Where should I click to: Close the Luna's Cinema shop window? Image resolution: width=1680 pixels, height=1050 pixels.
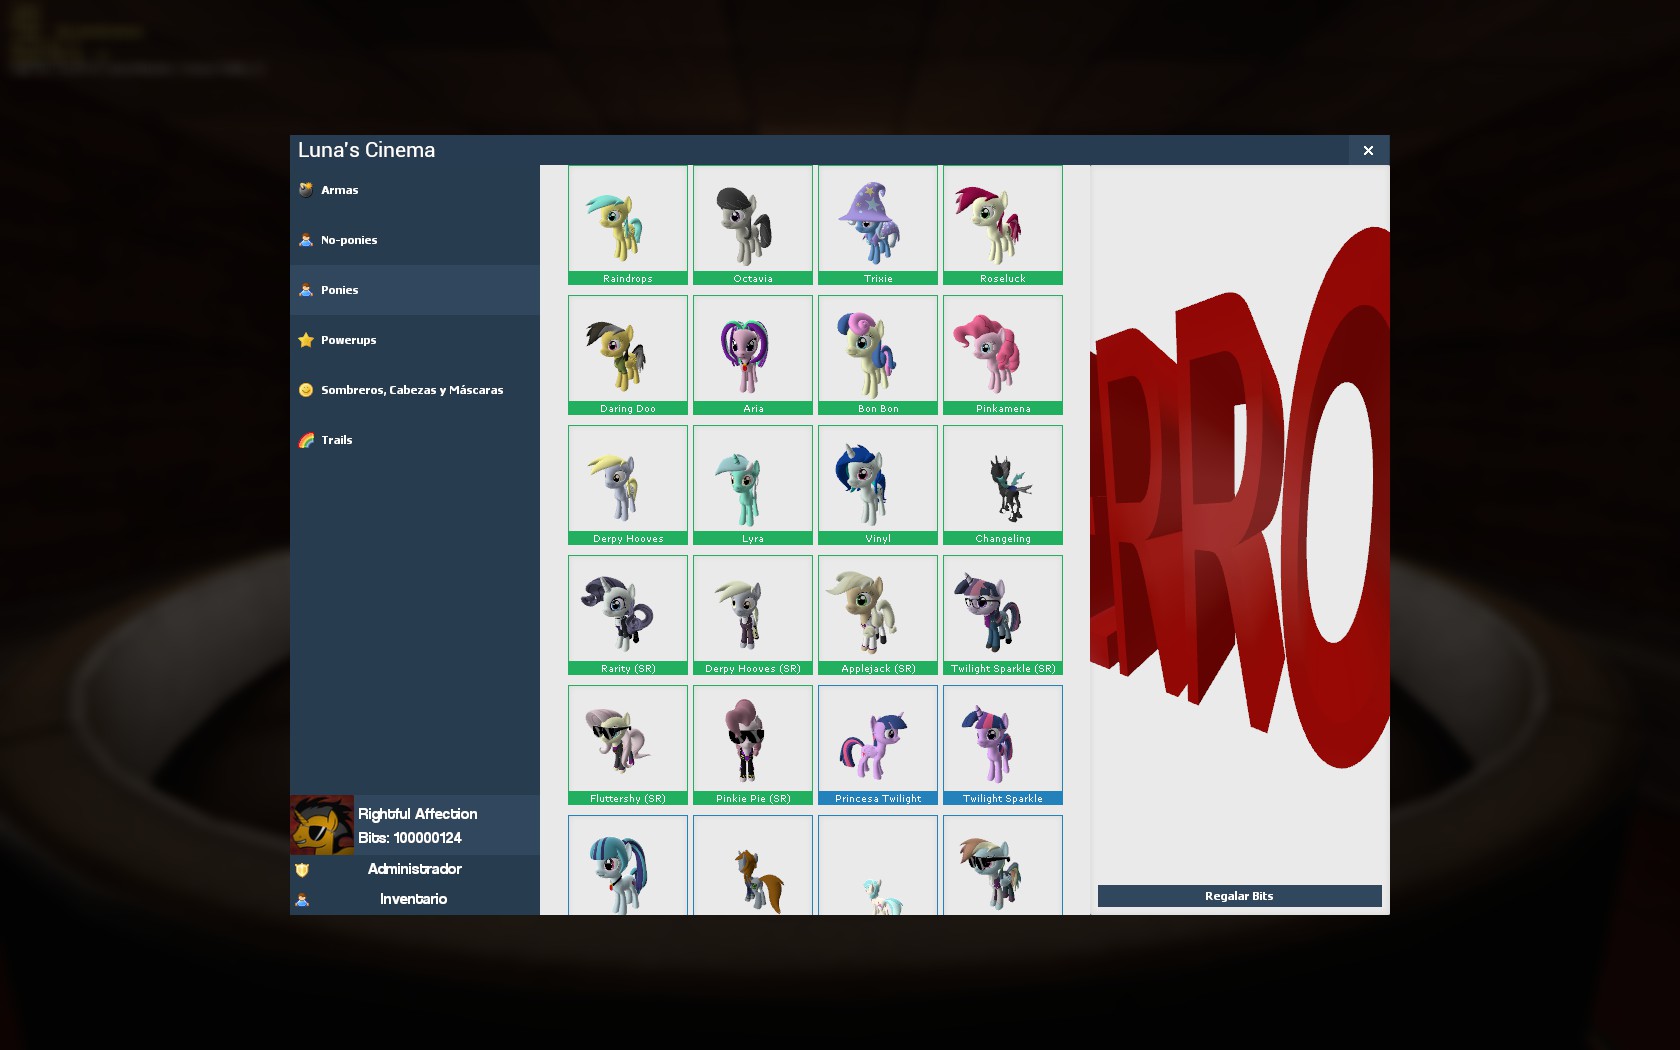pyautogui.click(x=1368, y=150)
